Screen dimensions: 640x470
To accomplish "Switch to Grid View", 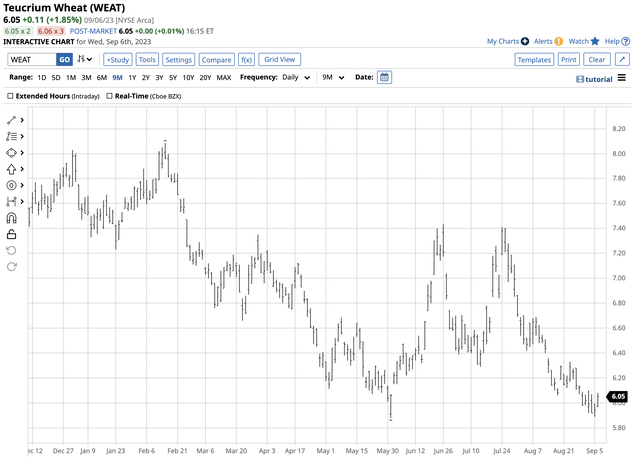I will [280, 60].
